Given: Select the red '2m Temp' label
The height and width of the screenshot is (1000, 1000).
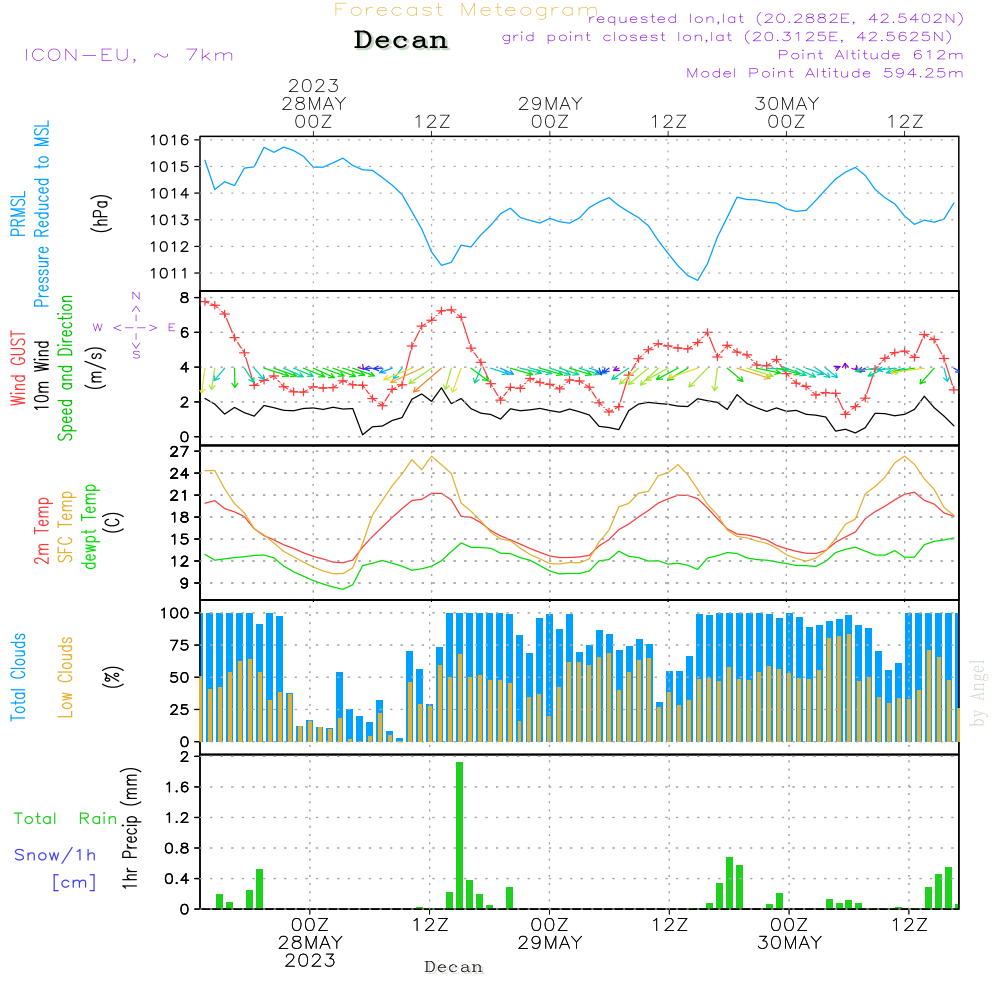Looking at the screenshot, I should (x=41, y=531).
